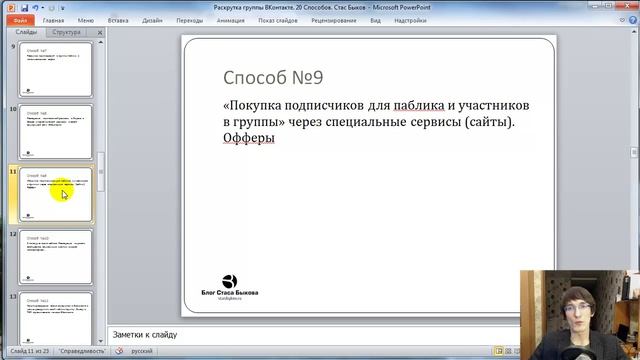Click the thumbnail pane scroll-down arrow
The width and height of the screenshot is (640, 360).
coord(101,341)
